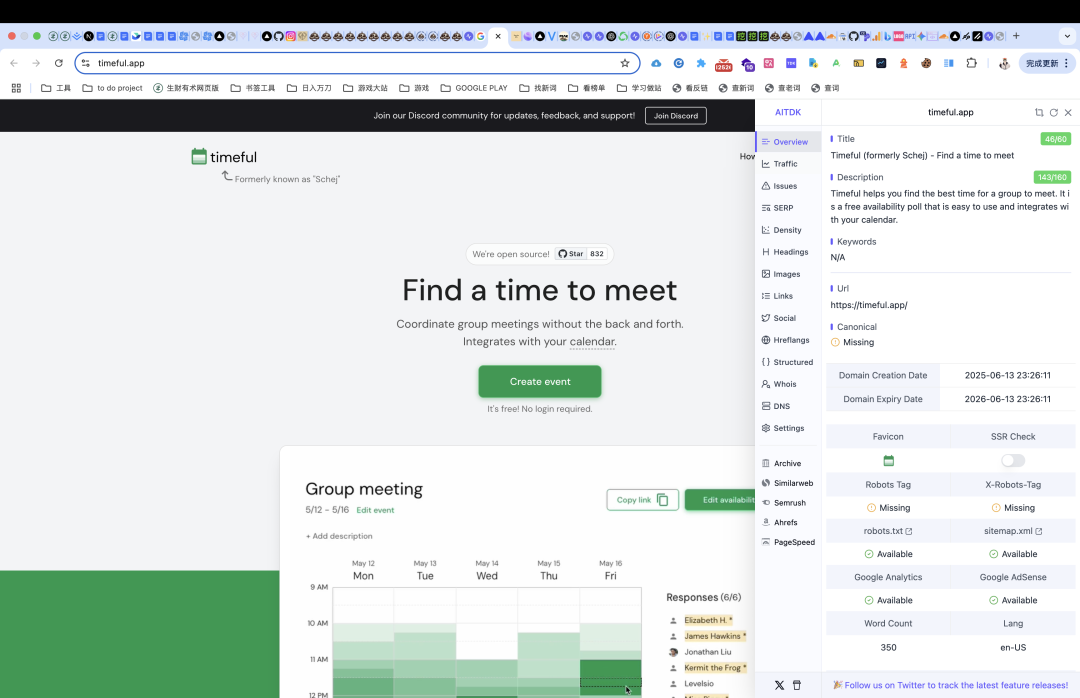Viewport: 1080px width, 698px height.
Task: Close the AITDK panel
Action: [1068, 112]
